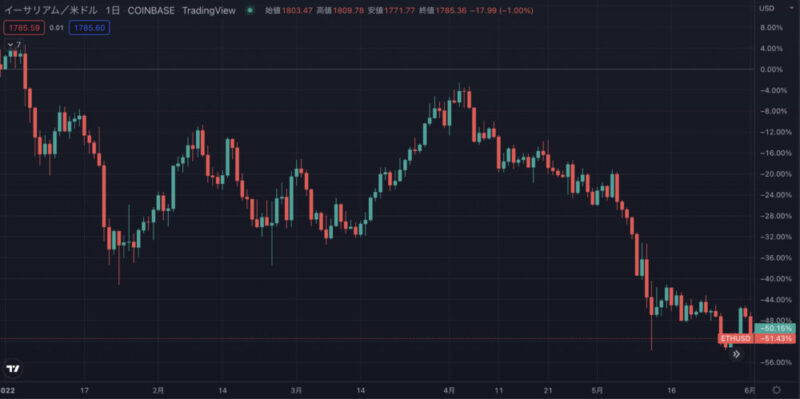Click the ETHUSD price line label
Image resolution: width=800 pixels, height=399 pixels.
click(x=735, y=338)
